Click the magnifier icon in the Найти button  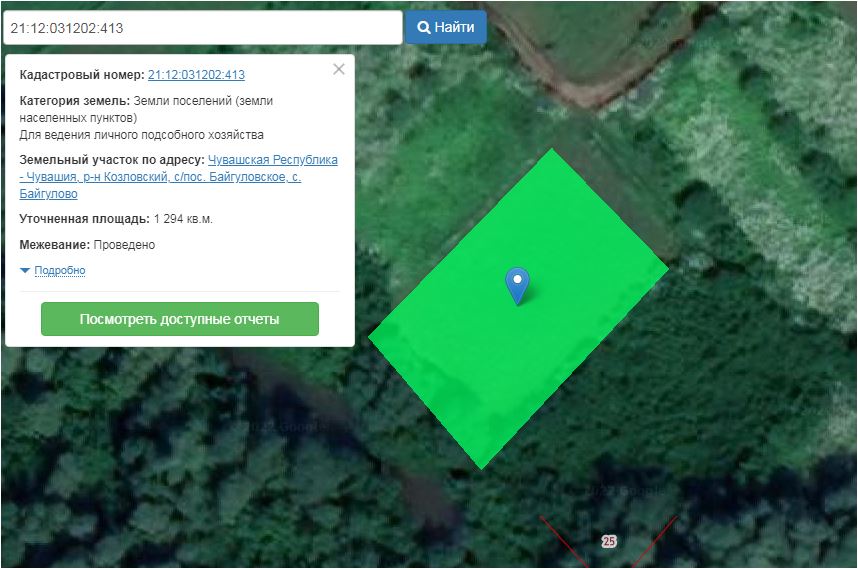click(423, 28)
